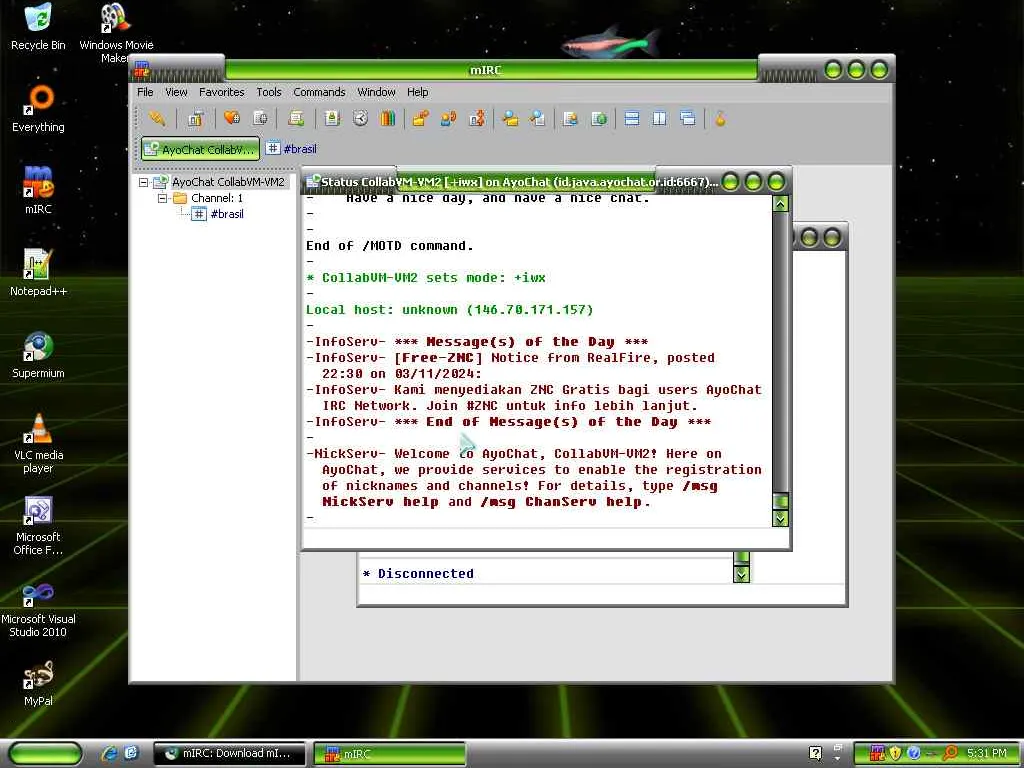Open the Channels list toolbar icon
This screenshot has height=768, width=1024.
coord(260,118)
